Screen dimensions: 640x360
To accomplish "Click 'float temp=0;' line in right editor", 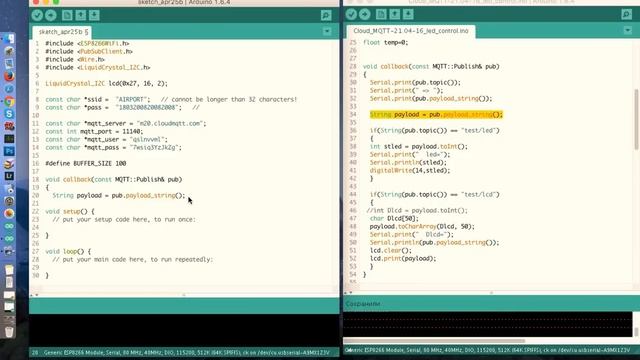I will pos(385,42).
